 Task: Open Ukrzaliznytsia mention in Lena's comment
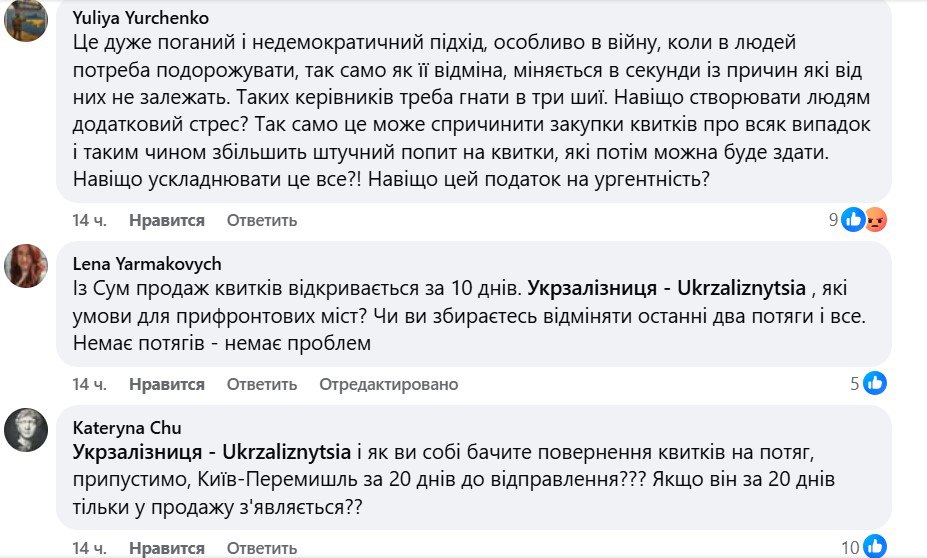coord(666,288)
